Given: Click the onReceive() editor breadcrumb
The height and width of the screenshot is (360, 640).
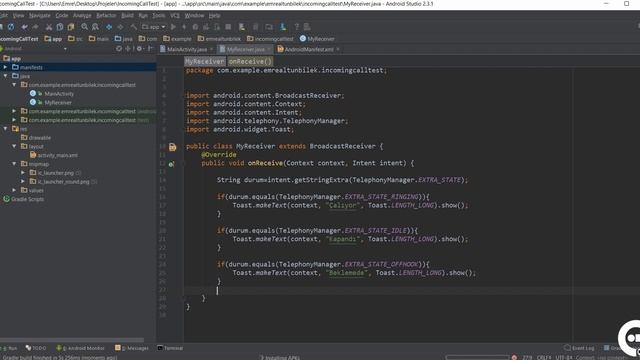Looking at the screenshot, I should [x=250, y=62].
